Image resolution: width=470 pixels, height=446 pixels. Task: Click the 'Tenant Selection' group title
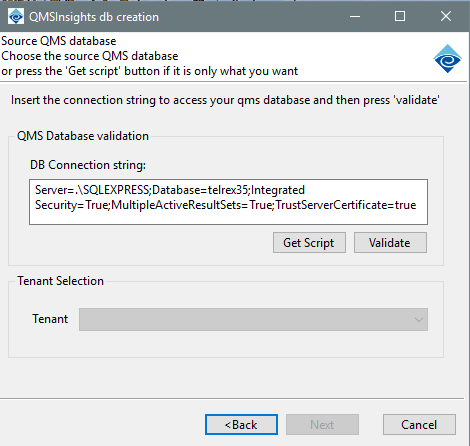point(61,281)
